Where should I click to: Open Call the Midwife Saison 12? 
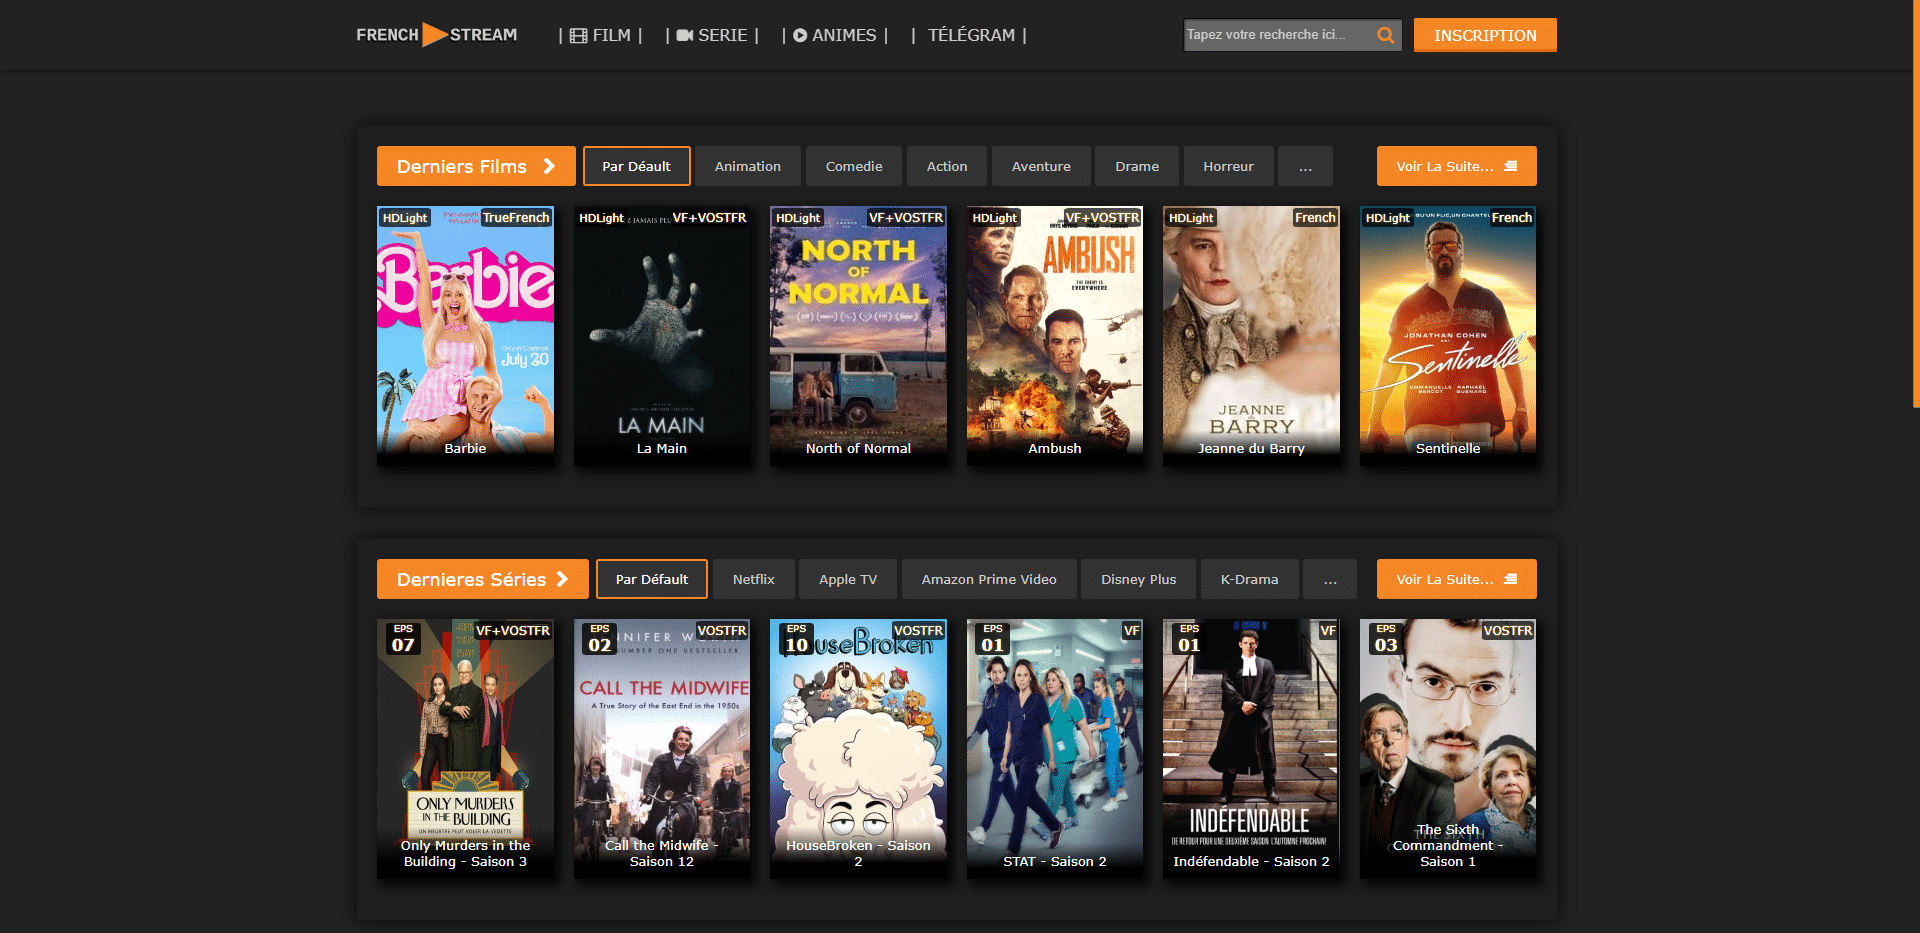[662, 749]
